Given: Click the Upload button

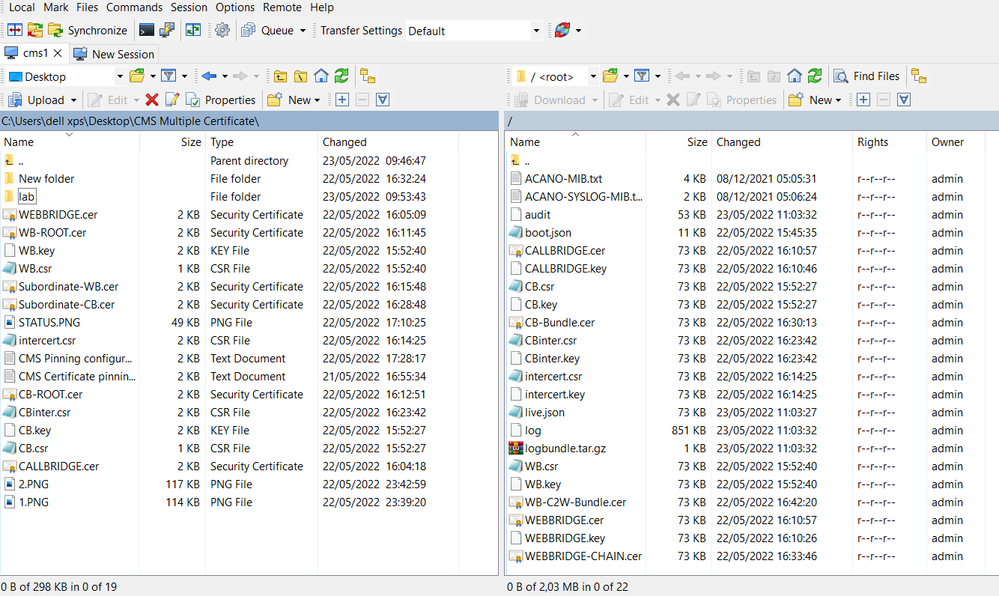Looking at the screenshot, I should point(36,100).
